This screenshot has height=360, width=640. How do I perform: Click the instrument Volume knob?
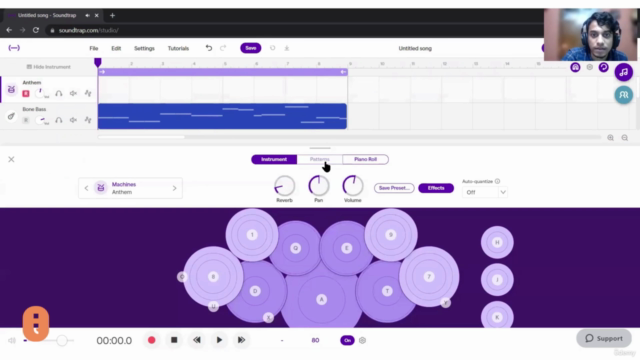pyautogui.click(x=353, y=186)
